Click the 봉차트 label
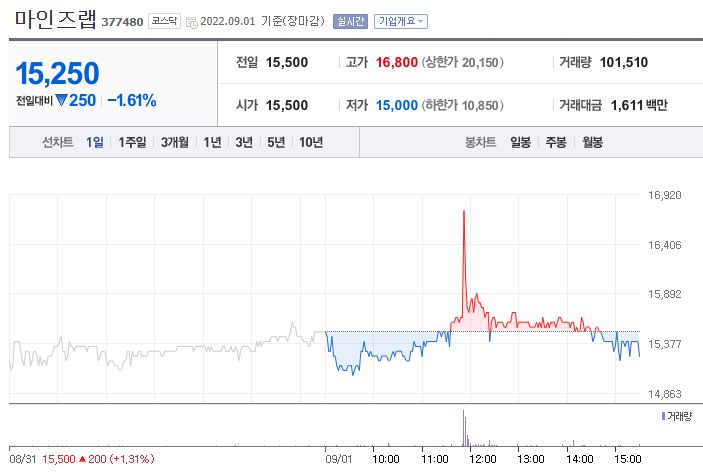Viewport: 703px width, 476px height. (480, 143)
